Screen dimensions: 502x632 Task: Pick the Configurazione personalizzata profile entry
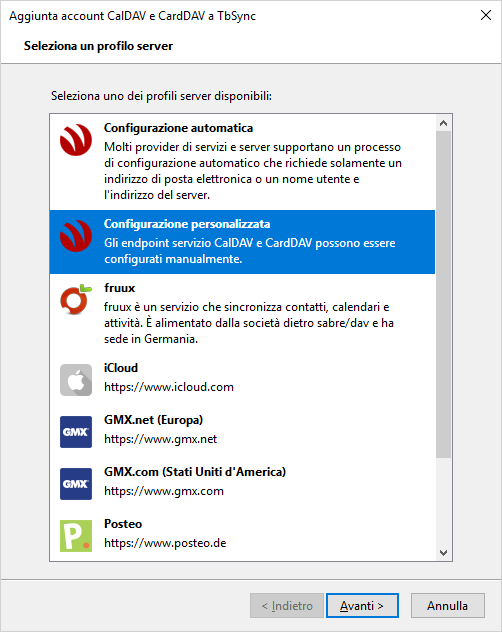[x=242, y=242]
